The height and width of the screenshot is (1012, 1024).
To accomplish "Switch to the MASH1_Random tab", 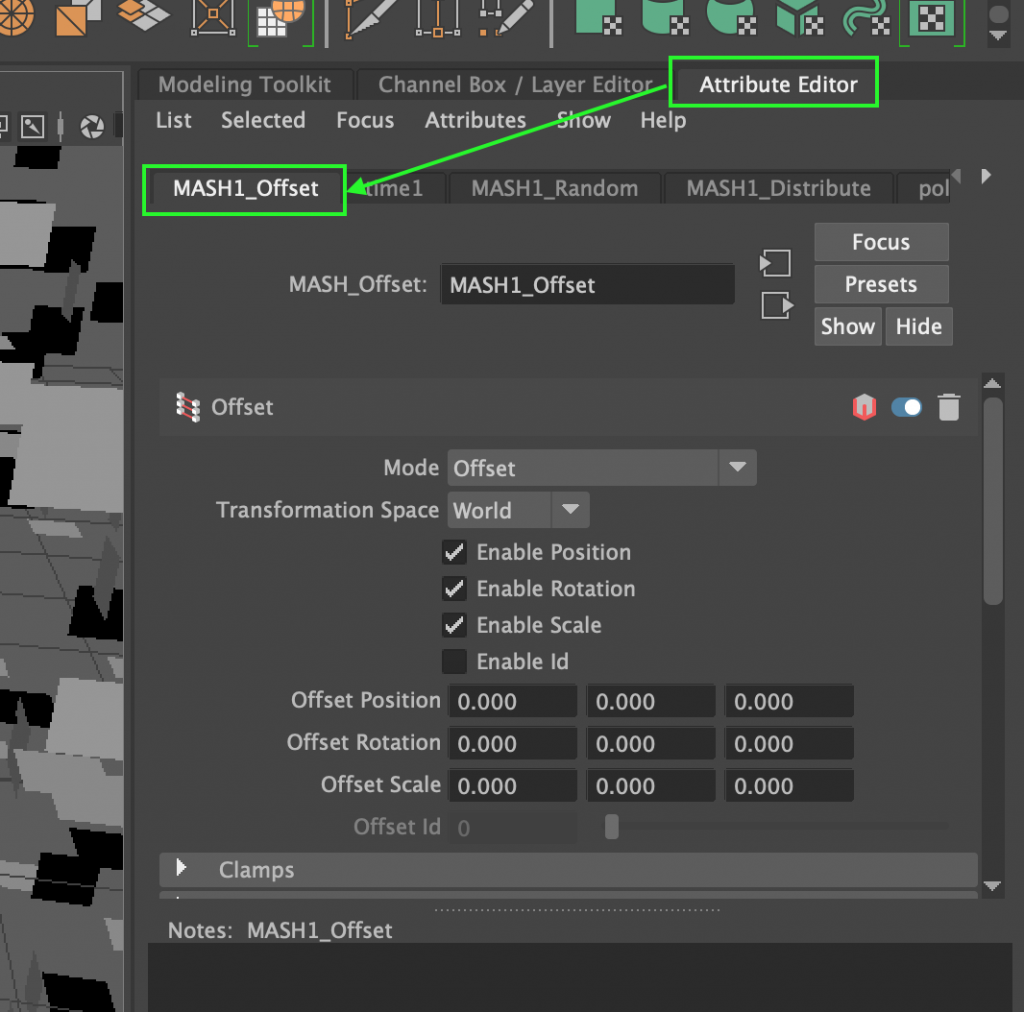I will (555, 187).
